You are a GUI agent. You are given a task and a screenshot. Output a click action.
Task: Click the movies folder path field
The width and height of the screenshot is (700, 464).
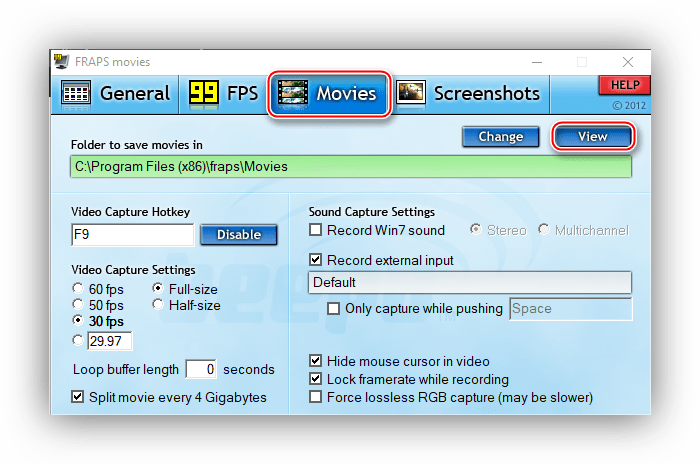click(351, 167)
